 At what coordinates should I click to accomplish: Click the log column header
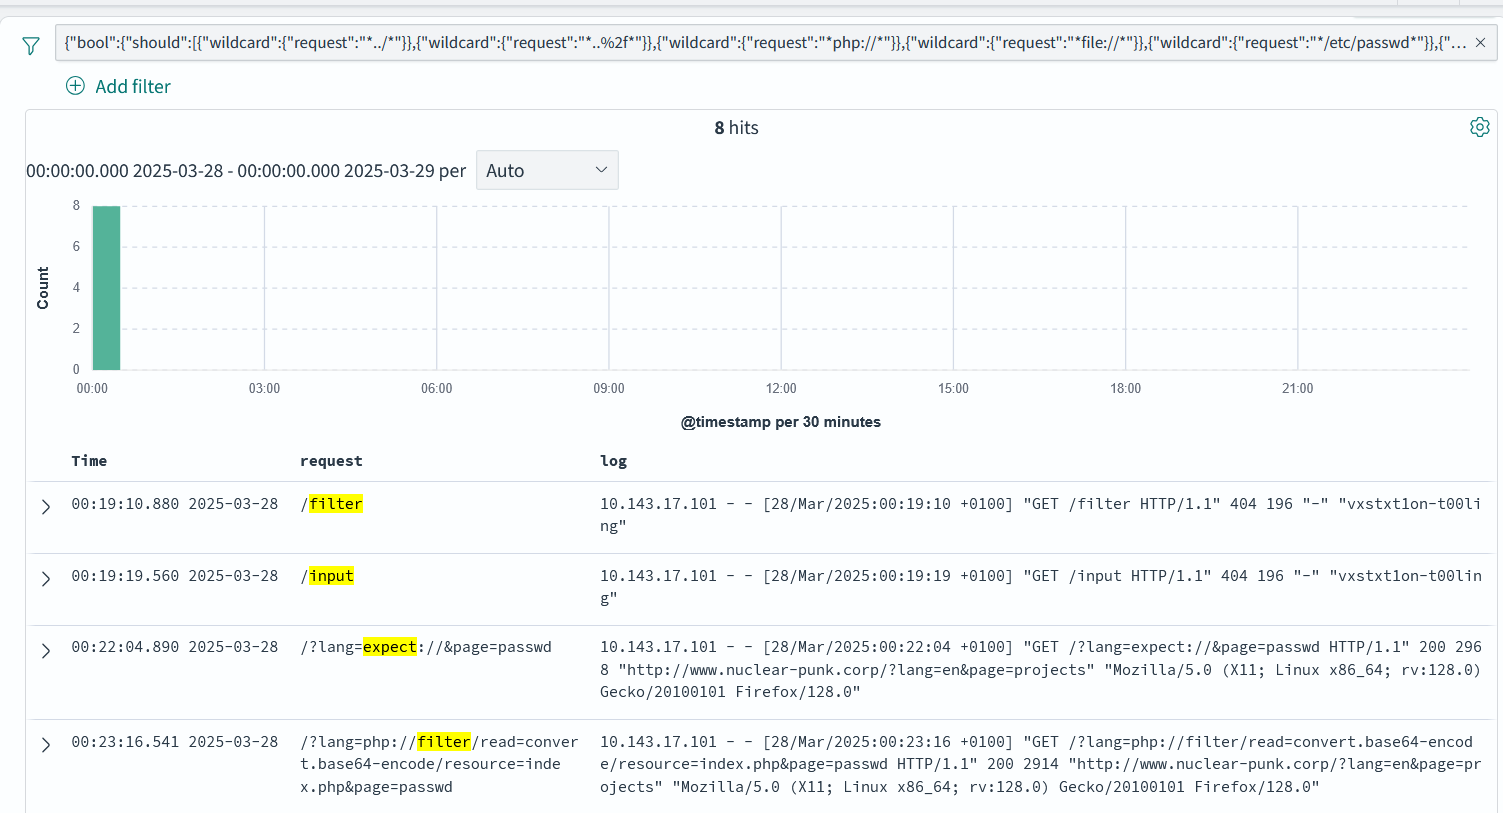(613, 461)
